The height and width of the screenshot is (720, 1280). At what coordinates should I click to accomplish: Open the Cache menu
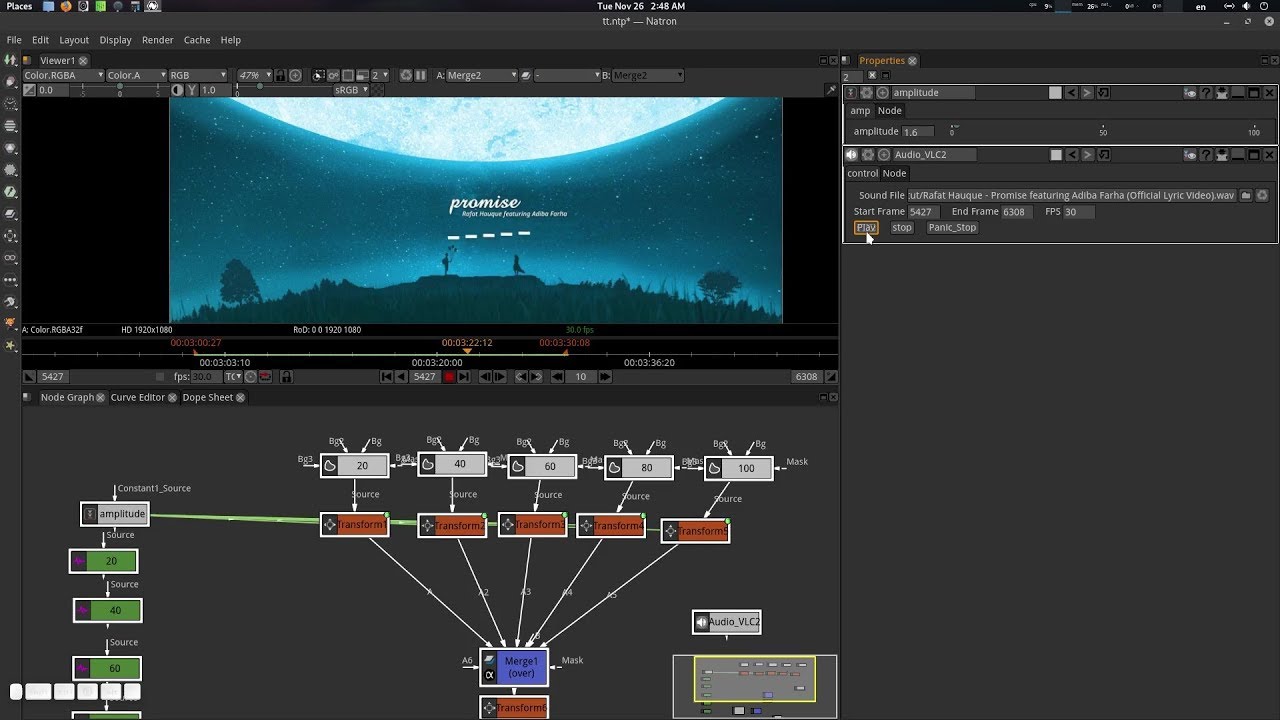point(197,40)
